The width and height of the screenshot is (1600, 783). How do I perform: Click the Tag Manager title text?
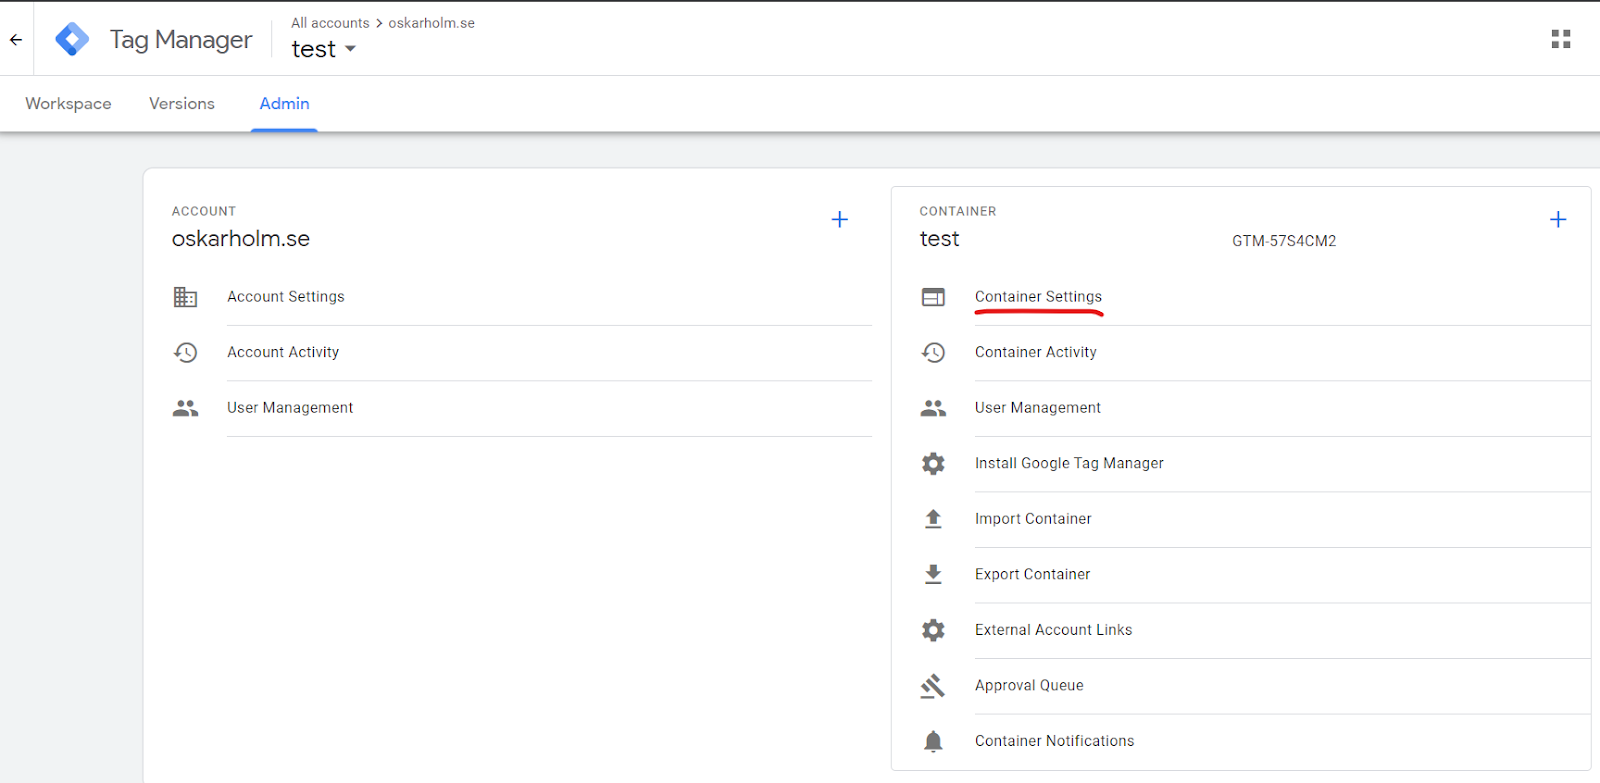click(181, 40)
